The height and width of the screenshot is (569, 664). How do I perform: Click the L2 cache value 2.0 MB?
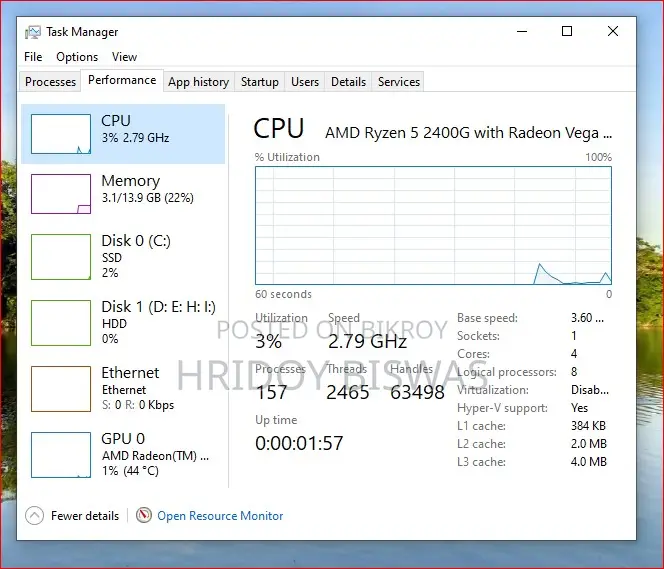tap(589, 444)
